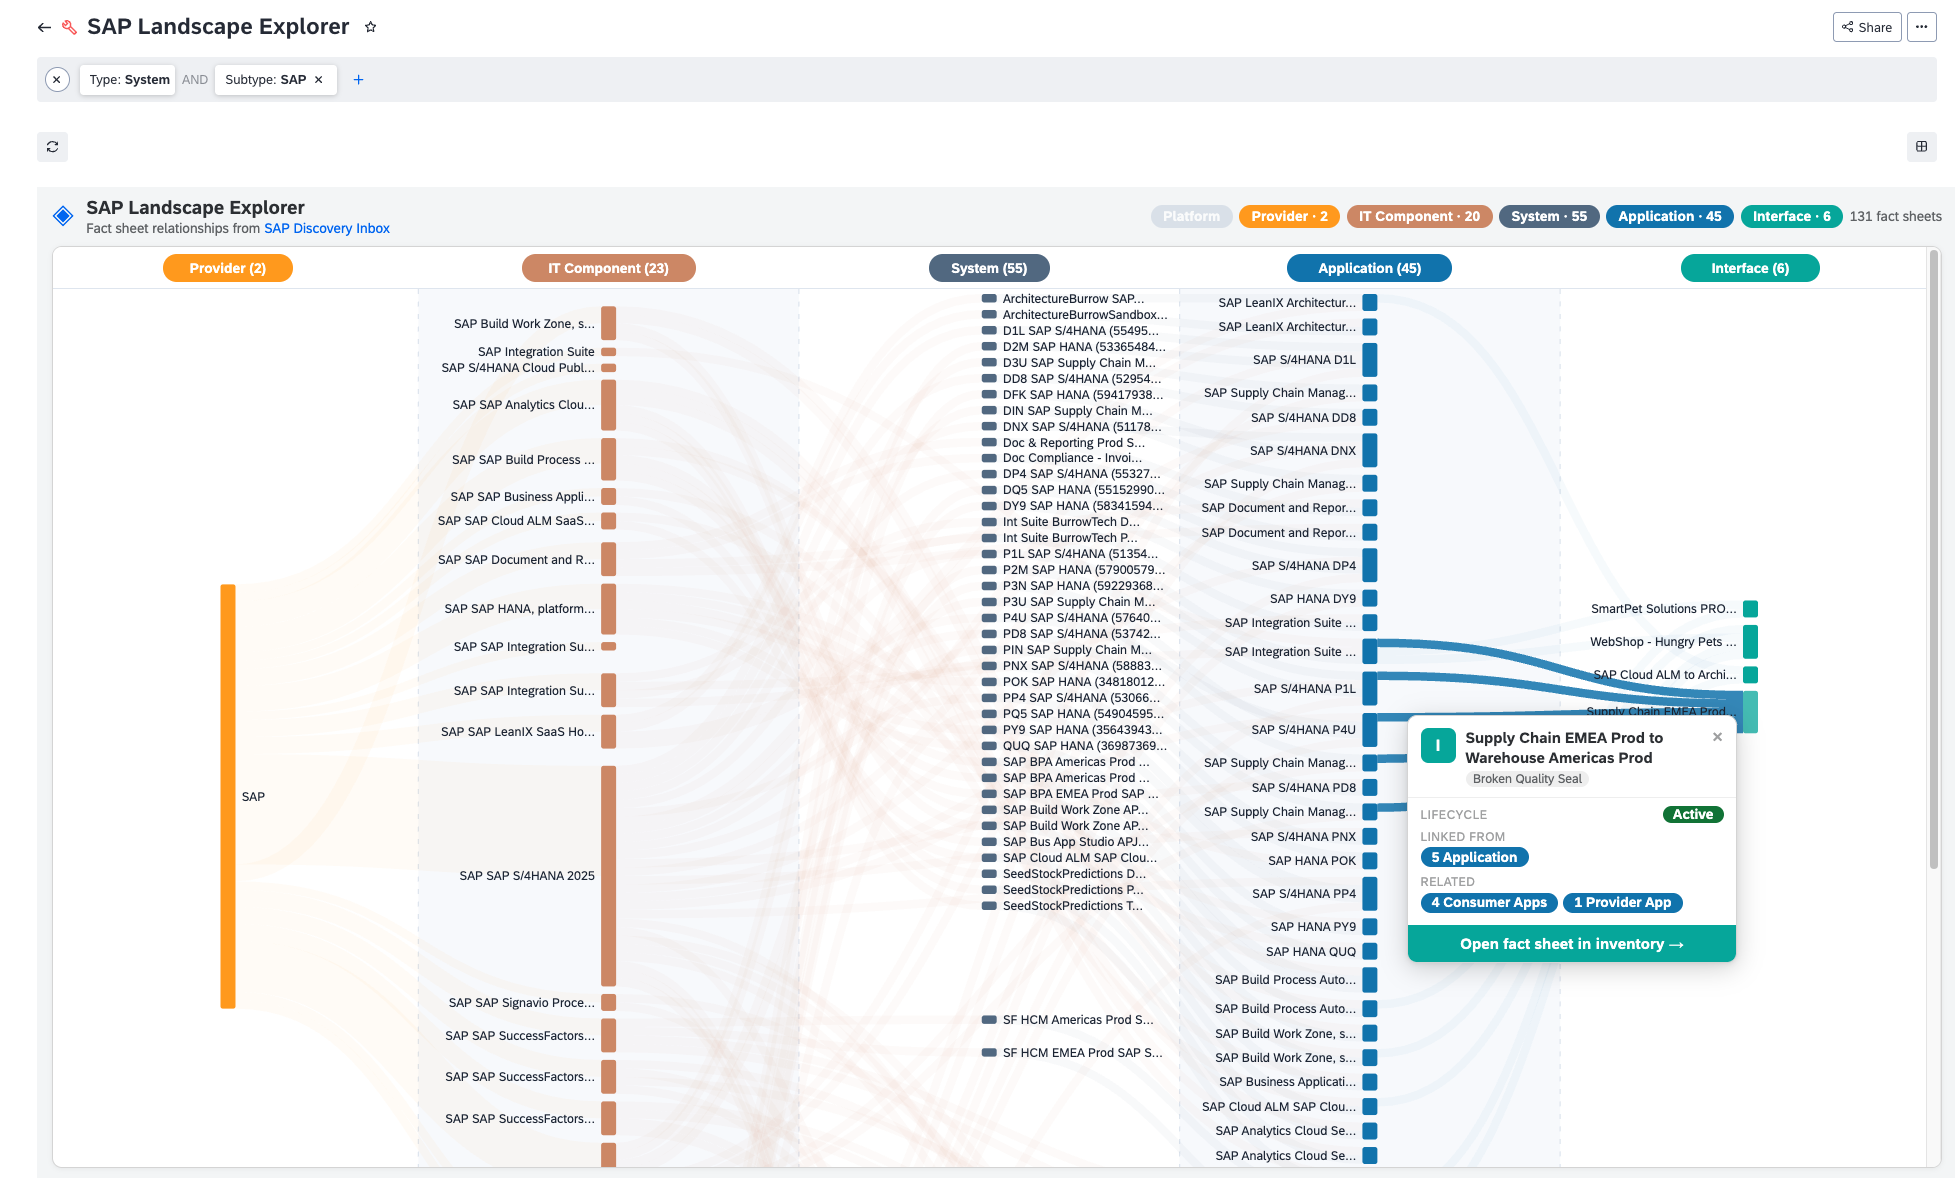Refresh the landscape diagram

[x=52, y=147]
